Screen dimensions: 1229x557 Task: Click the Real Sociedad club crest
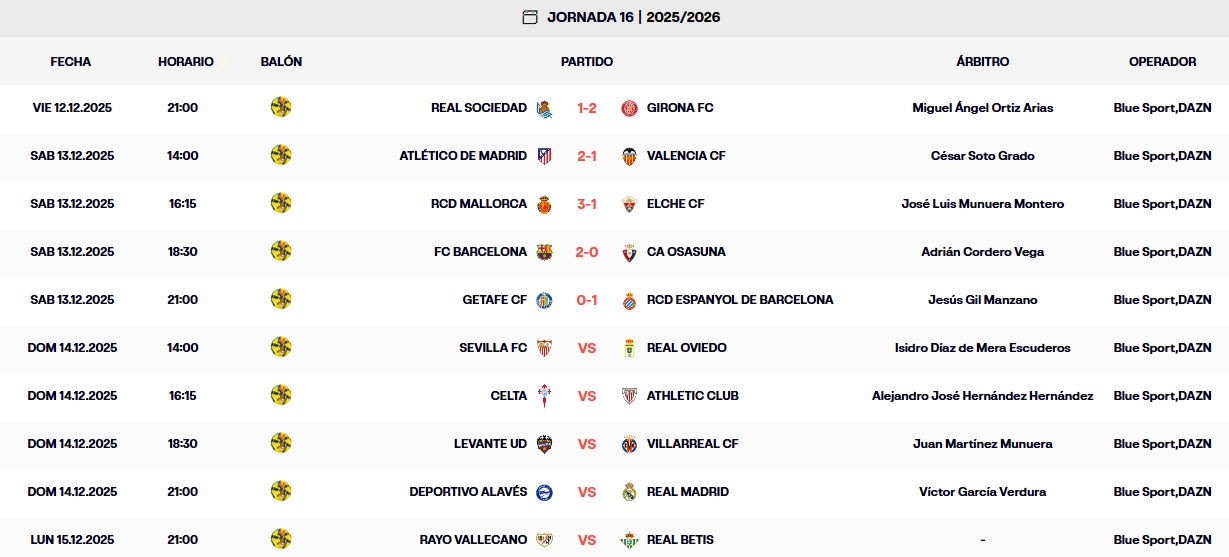pyautogui.click(x=545, y=108)
